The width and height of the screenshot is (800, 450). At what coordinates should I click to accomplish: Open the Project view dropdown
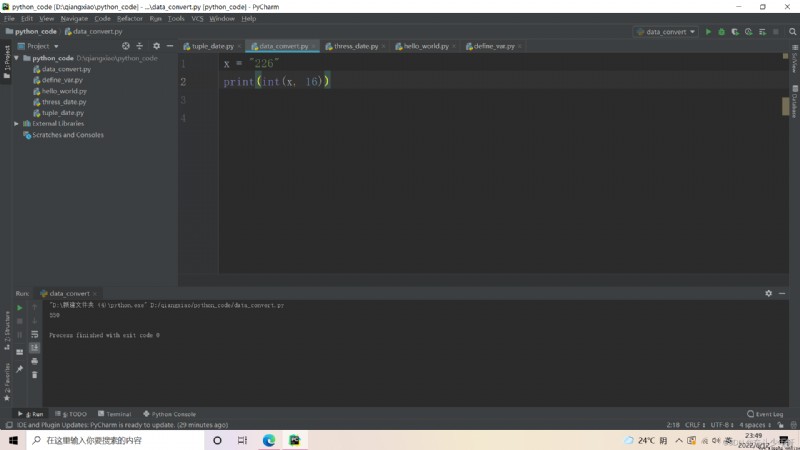click(38, 46)
